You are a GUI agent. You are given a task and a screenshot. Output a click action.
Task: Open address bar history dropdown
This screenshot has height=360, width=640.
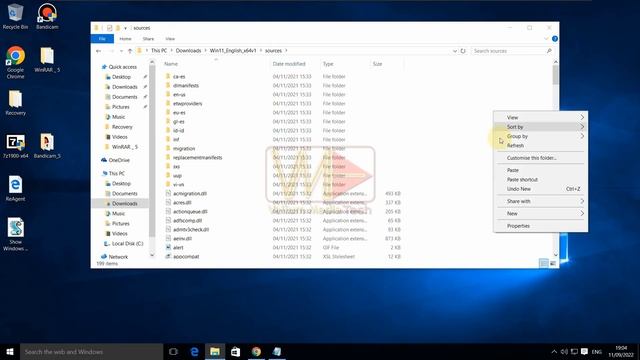[x=455, y=51]
